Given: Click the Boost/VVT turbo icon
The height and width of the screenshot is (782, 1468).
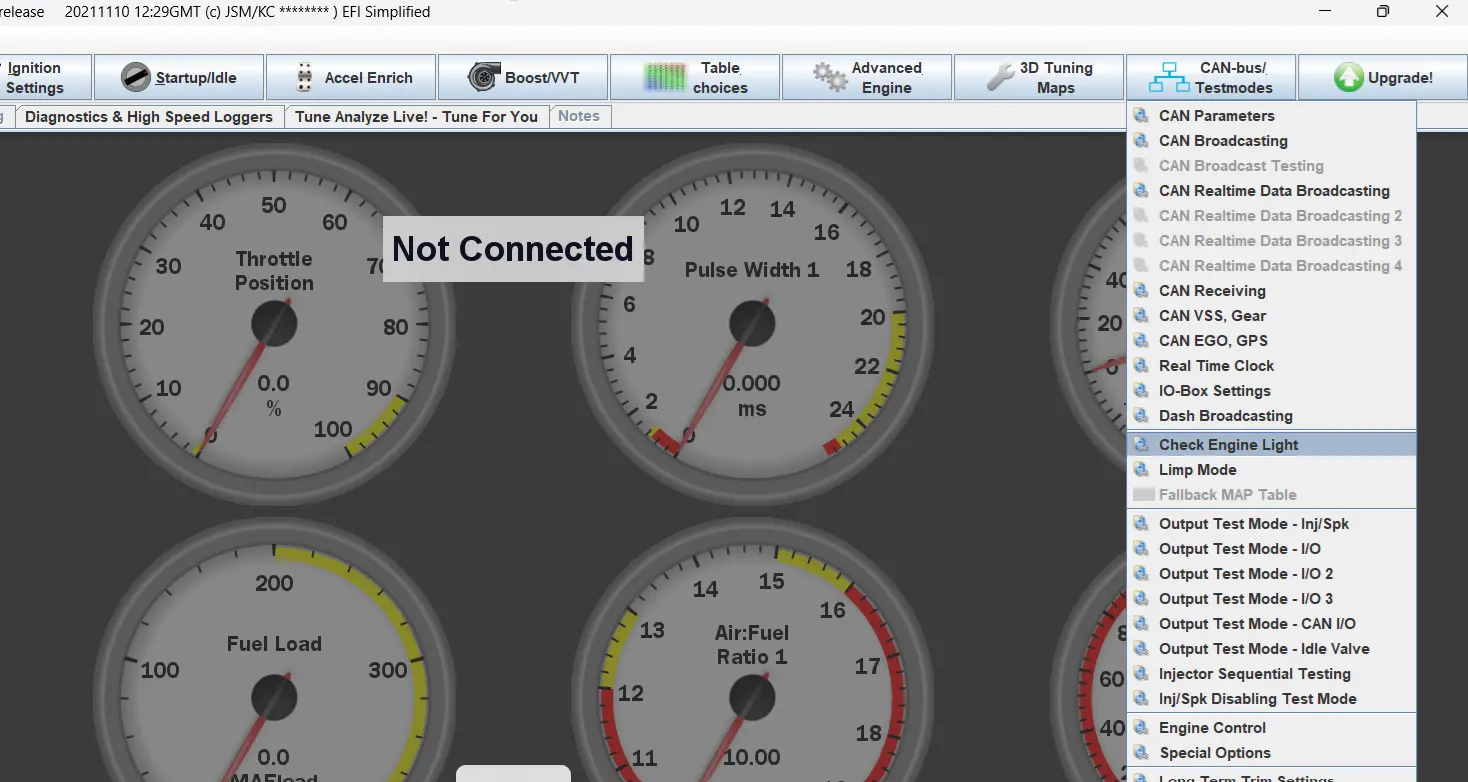Looking at the screenshot, I should tap(484, 77).
